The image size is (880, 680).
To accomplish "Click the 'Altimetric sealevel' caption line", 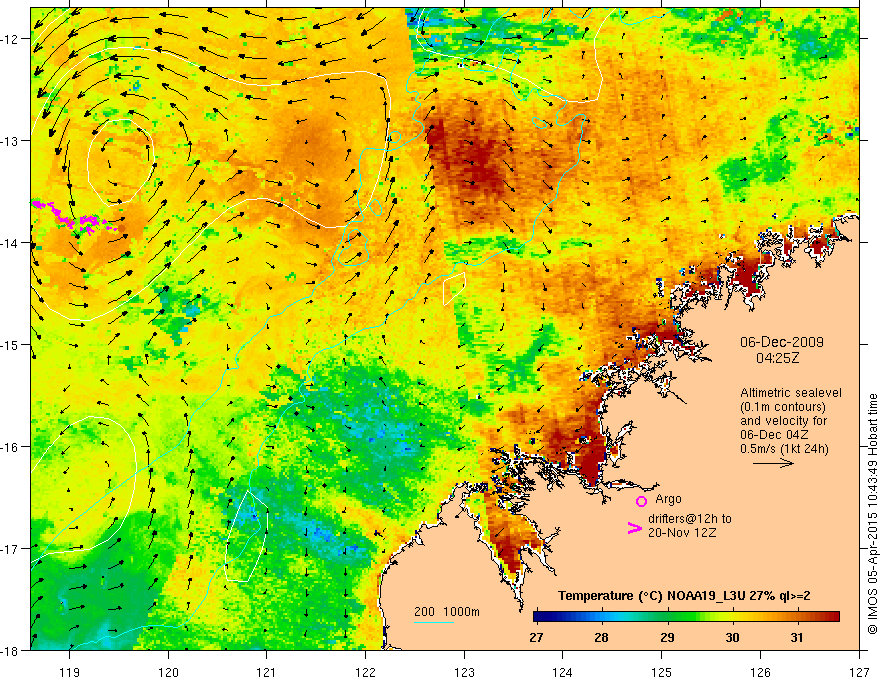I will tap(791, 393).
